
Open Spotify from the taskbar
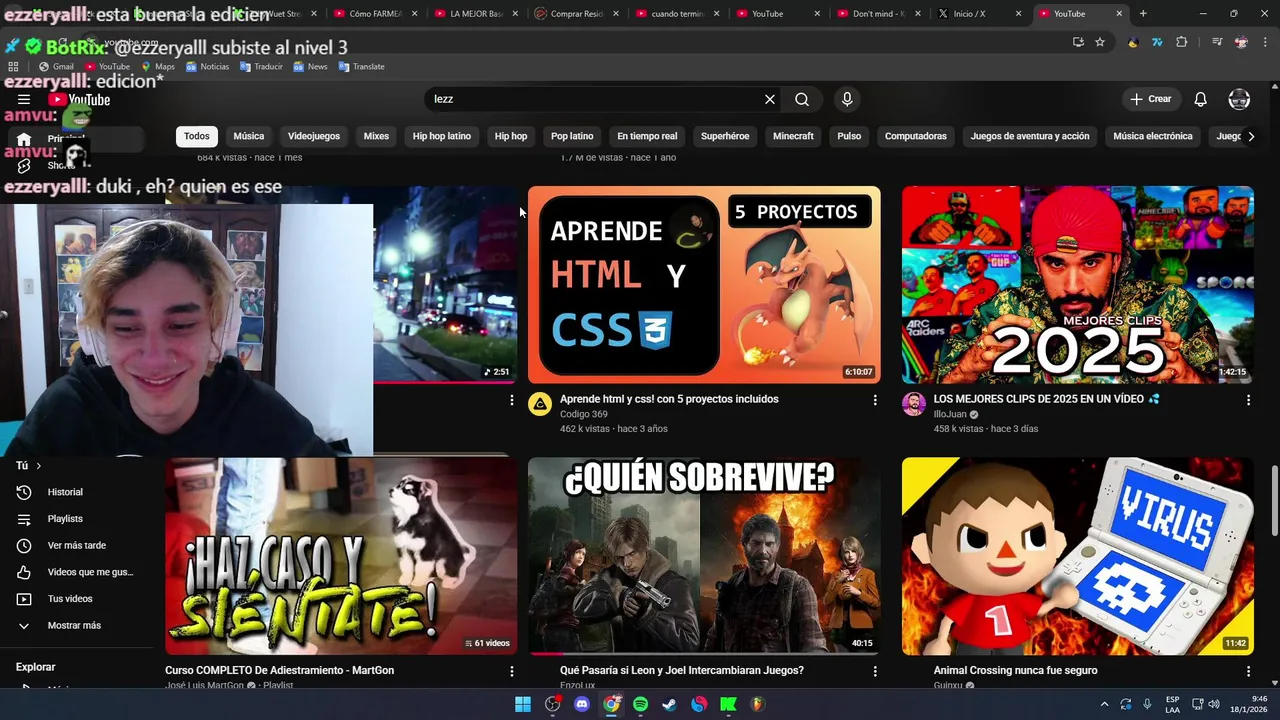641,704
